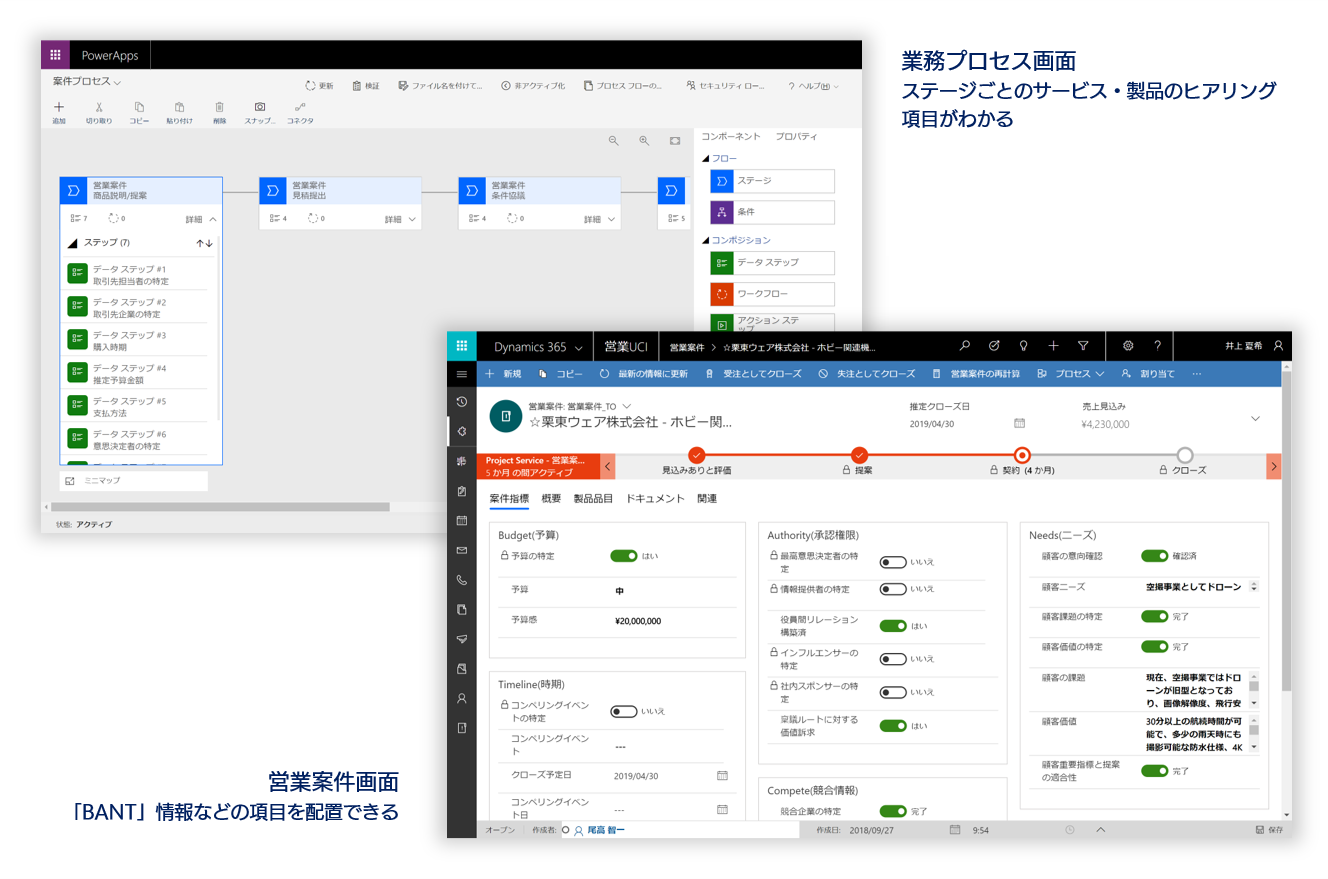The width and height of the screenshot is (1328, 879).
Task: Toggle 競合企業の特定 switch
Action: [x=893, y=811]
